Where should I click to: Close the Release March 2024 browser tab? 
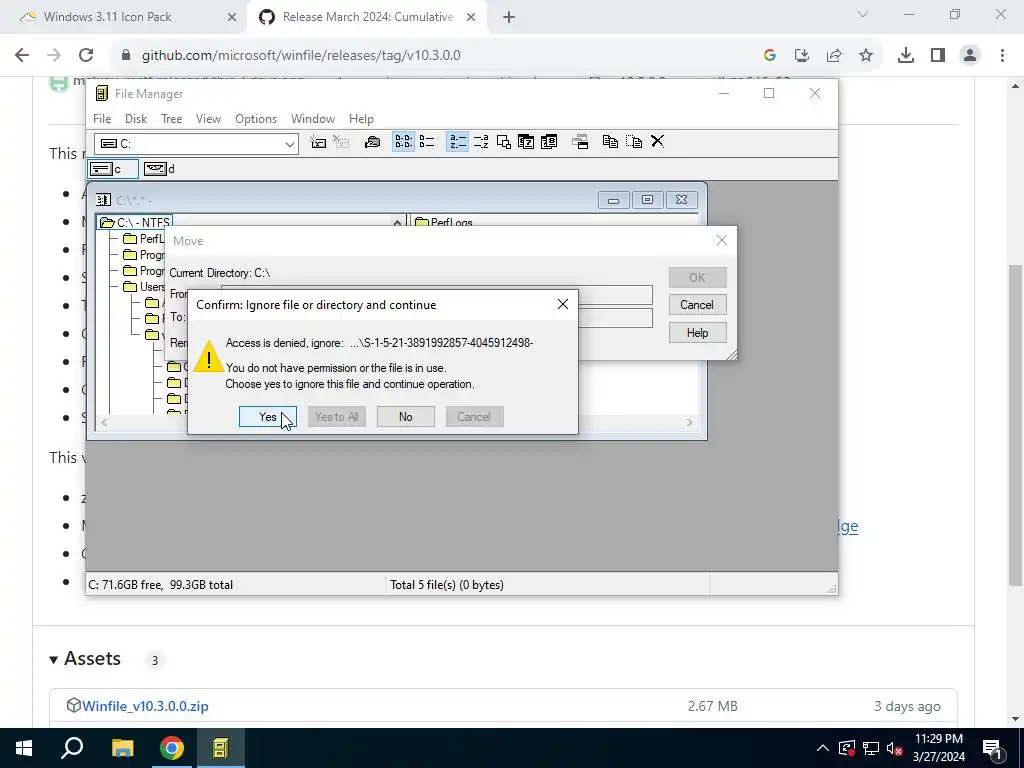(x=471, y=17)
